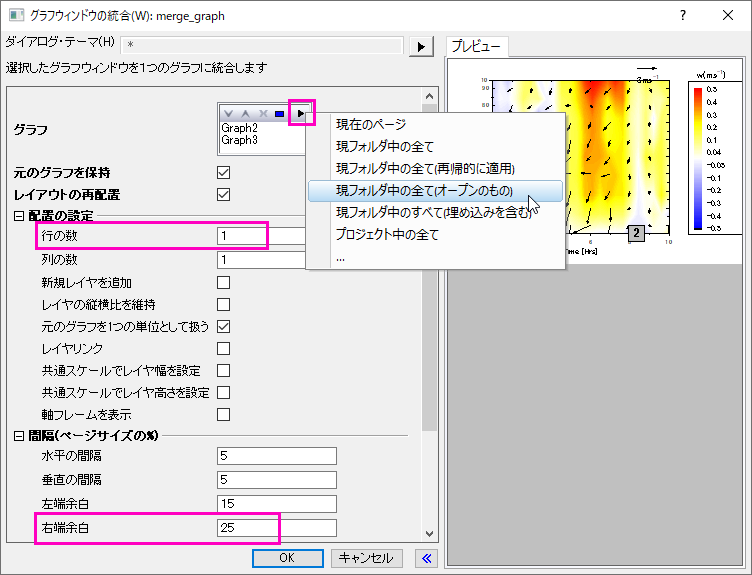The height and width of the screenshot is (575, 752).
Task: Switch to the プレビュー tab
Action: 476,47
